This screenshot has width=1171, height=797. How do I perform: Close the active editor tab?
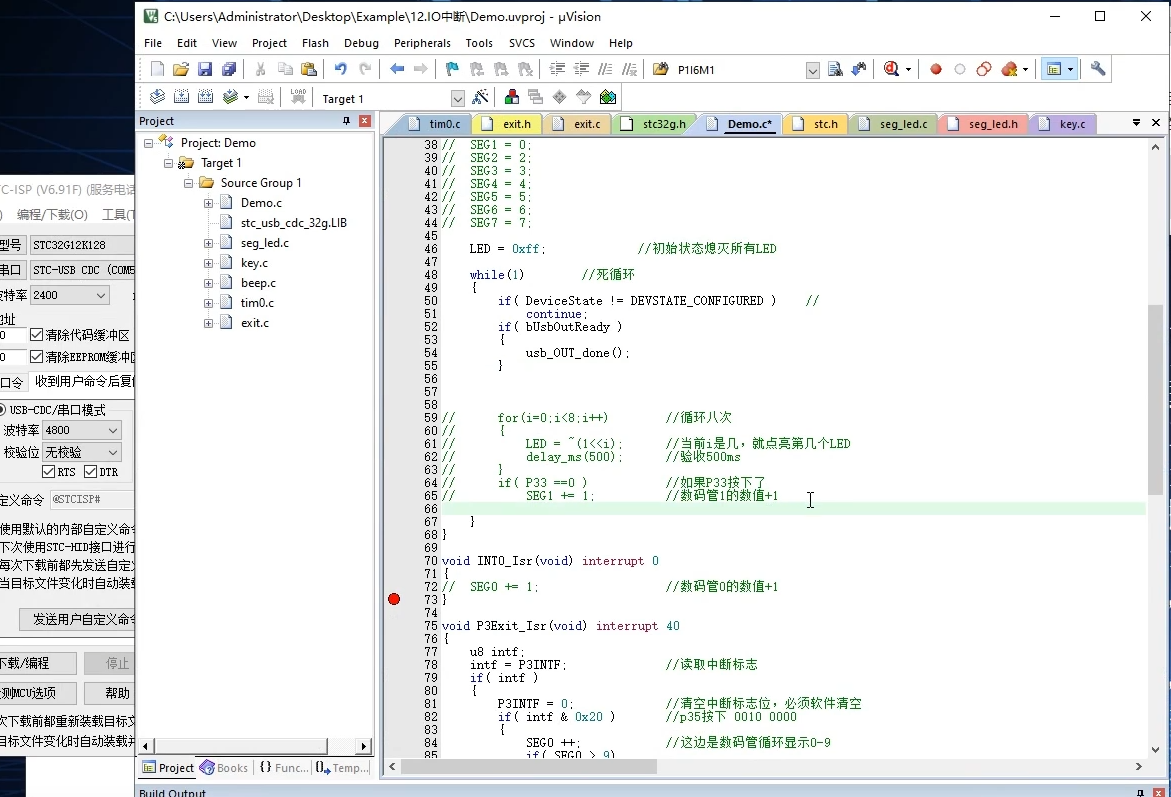pyautogui.click(x=1156, y=123)
